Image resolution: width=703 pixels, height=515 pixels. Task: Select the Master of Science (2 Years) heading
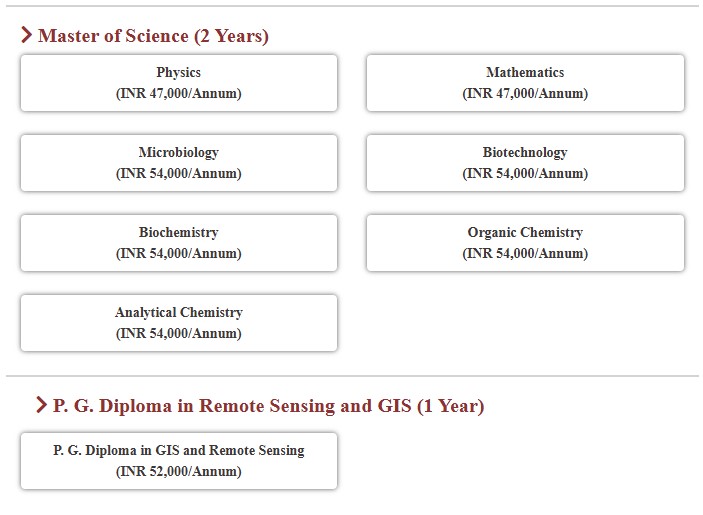[x=153, y=36]
